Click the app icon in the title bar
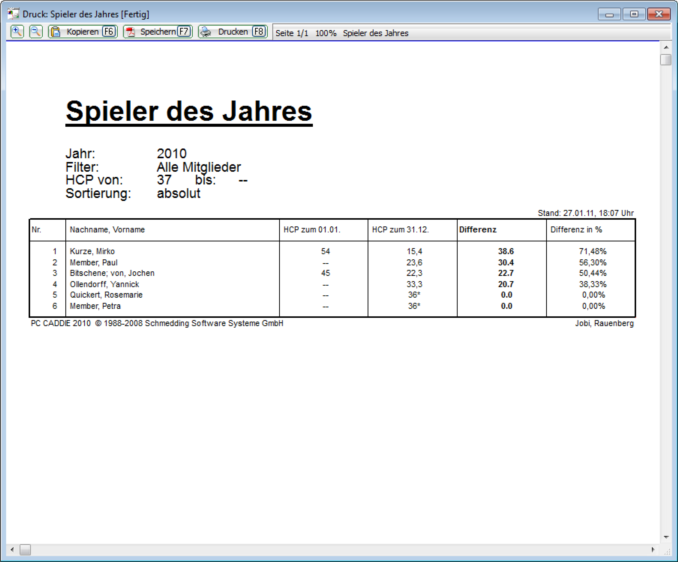678x562 pixels. point(13,14)
